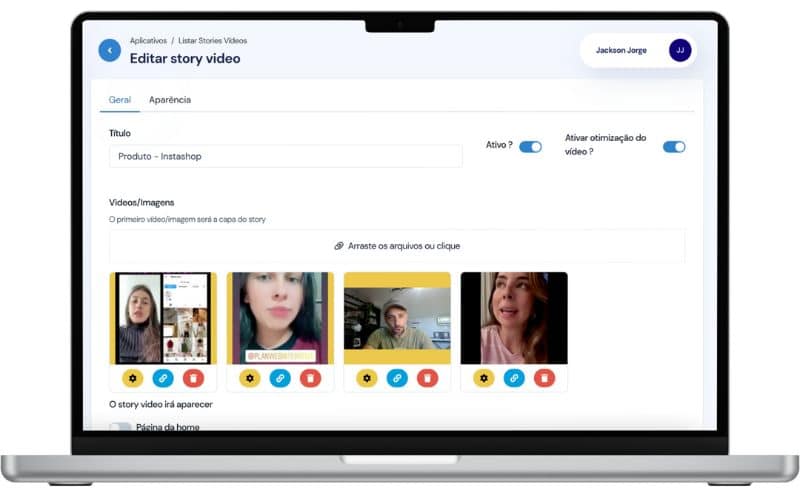The image size is (800, 500).
Task: Delete the third video with trash icon
Action: [428, 378]
